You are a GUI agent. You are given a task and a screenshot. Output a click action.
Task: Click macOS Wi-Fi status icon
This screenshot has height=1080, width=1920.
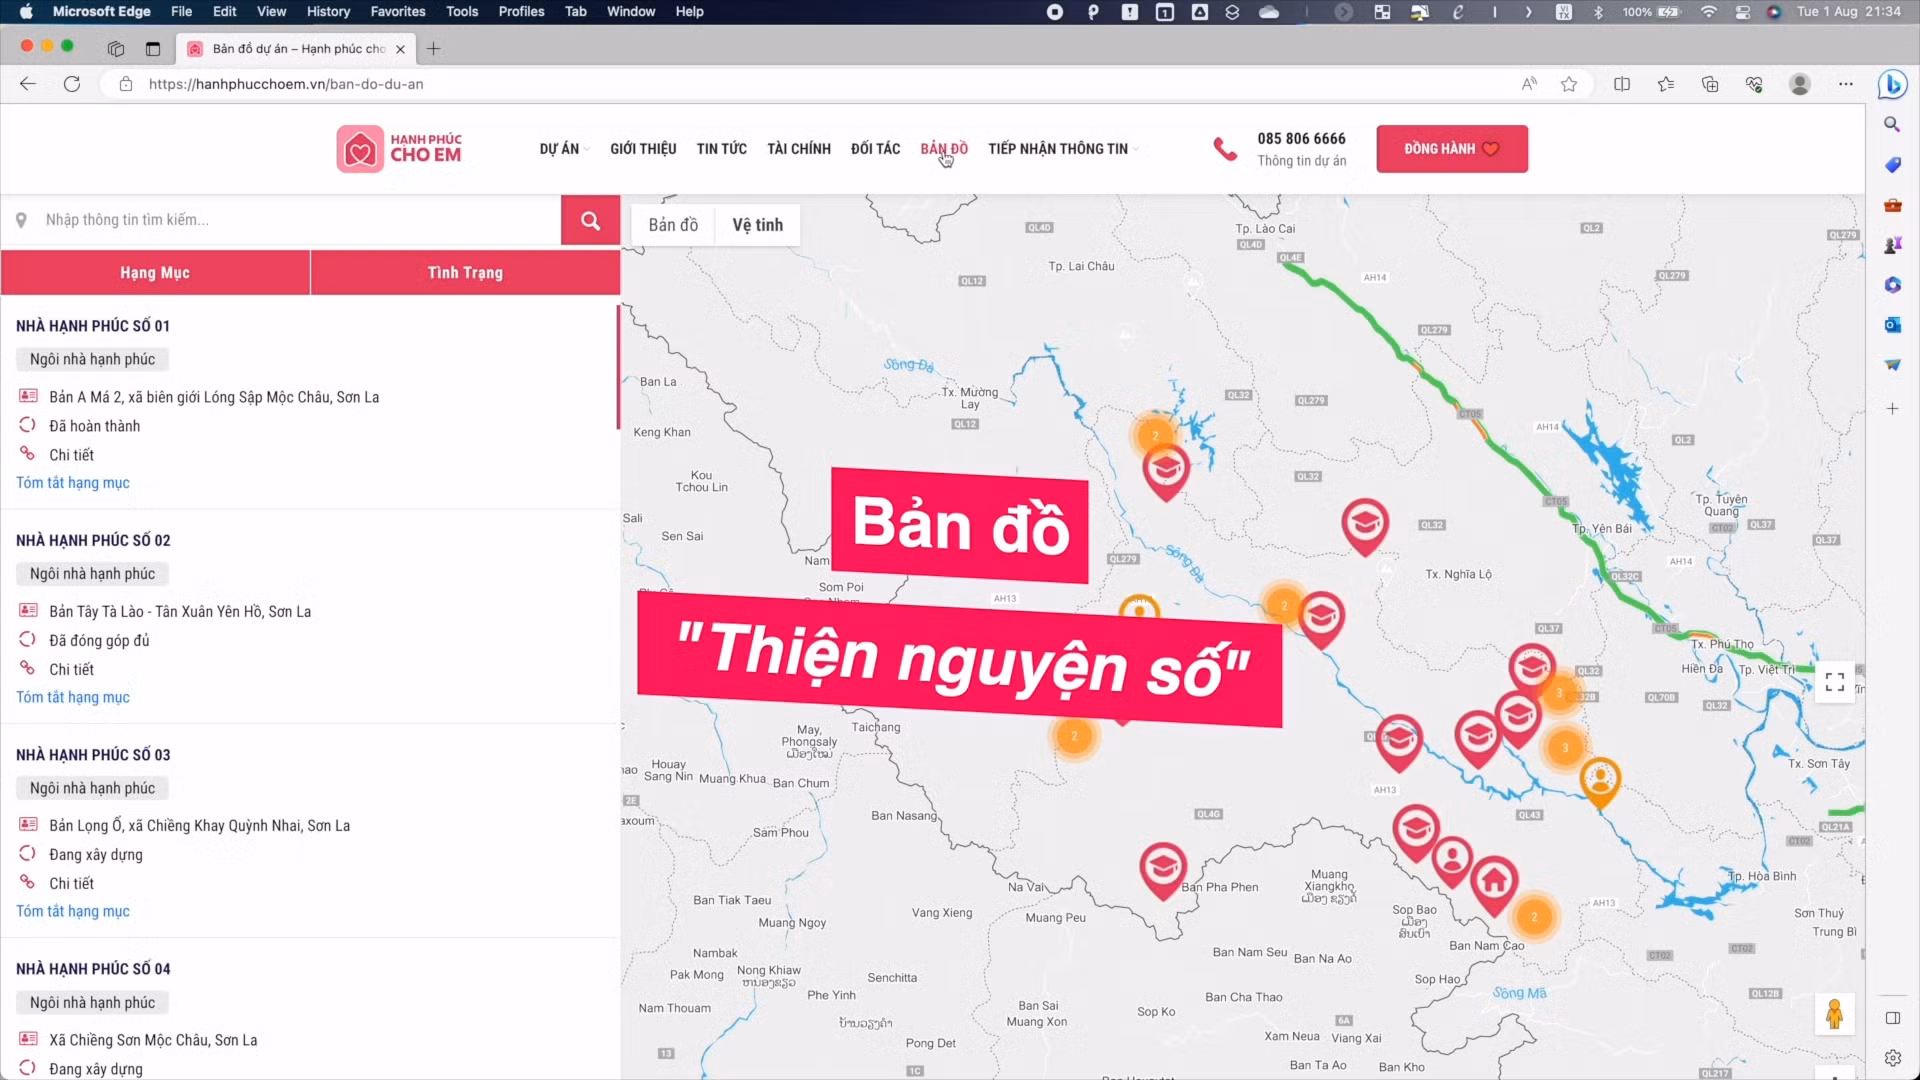coord(1708,12)
